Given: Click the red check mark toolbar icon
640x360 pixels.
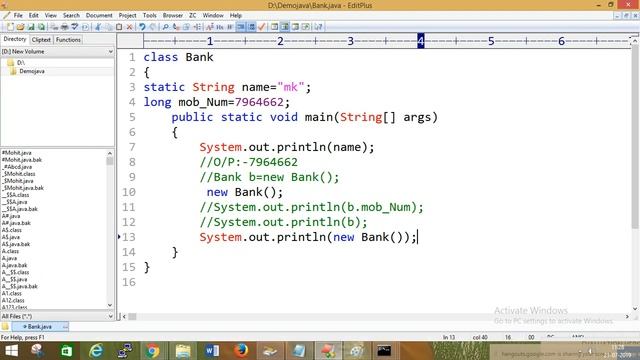Looking at the screenshot, I should coord(262,27).
